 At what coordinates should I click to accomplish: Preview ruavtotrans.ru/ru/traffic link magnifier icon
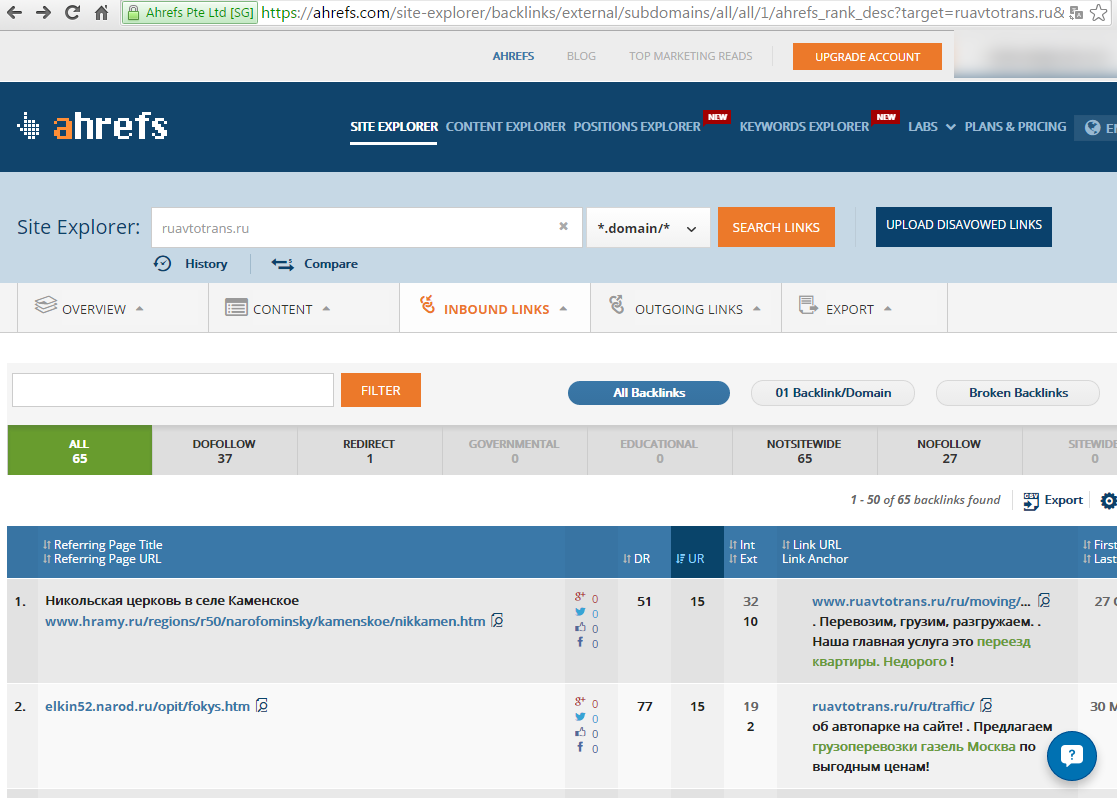point(986,705)
